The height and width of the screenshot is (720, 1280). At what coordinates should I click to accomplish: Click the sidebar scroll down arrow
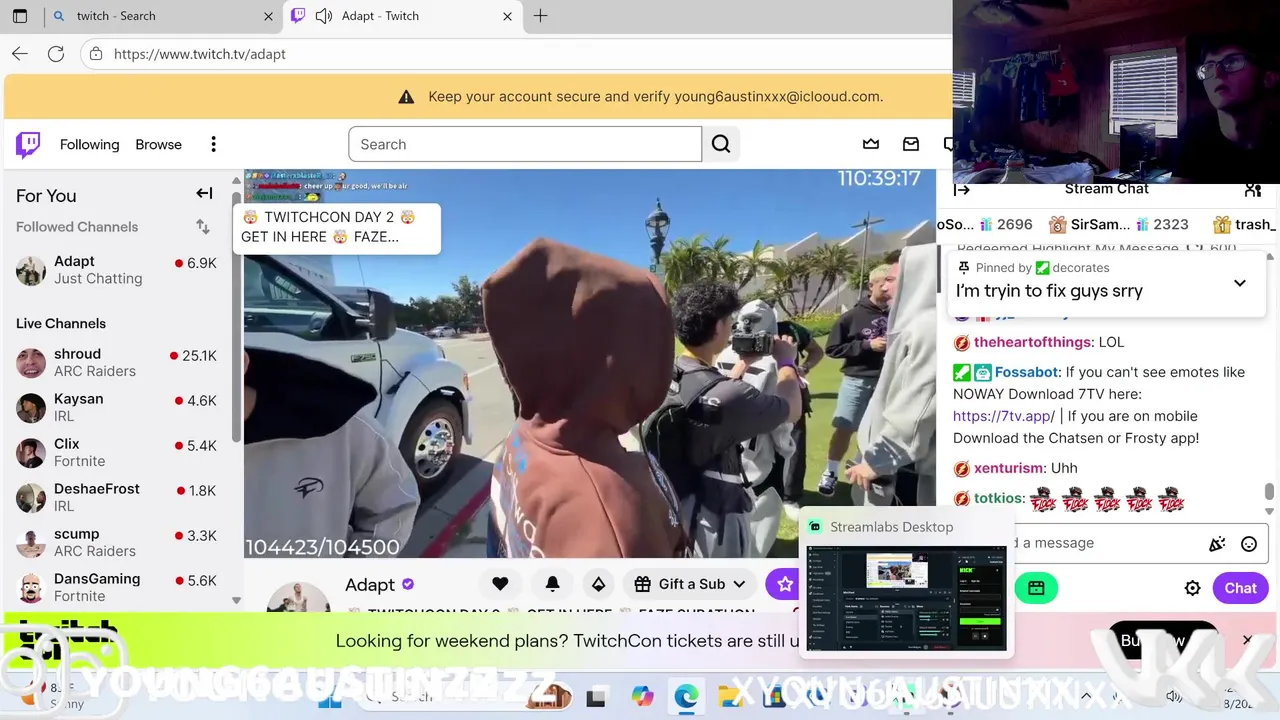(237, 601)
